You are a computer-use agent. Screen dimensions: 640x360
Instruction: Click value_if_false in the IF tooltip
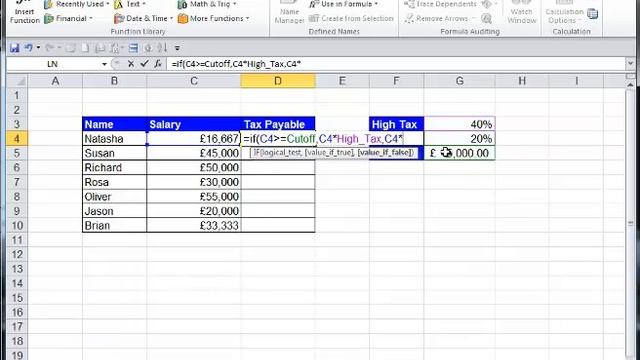385,153
